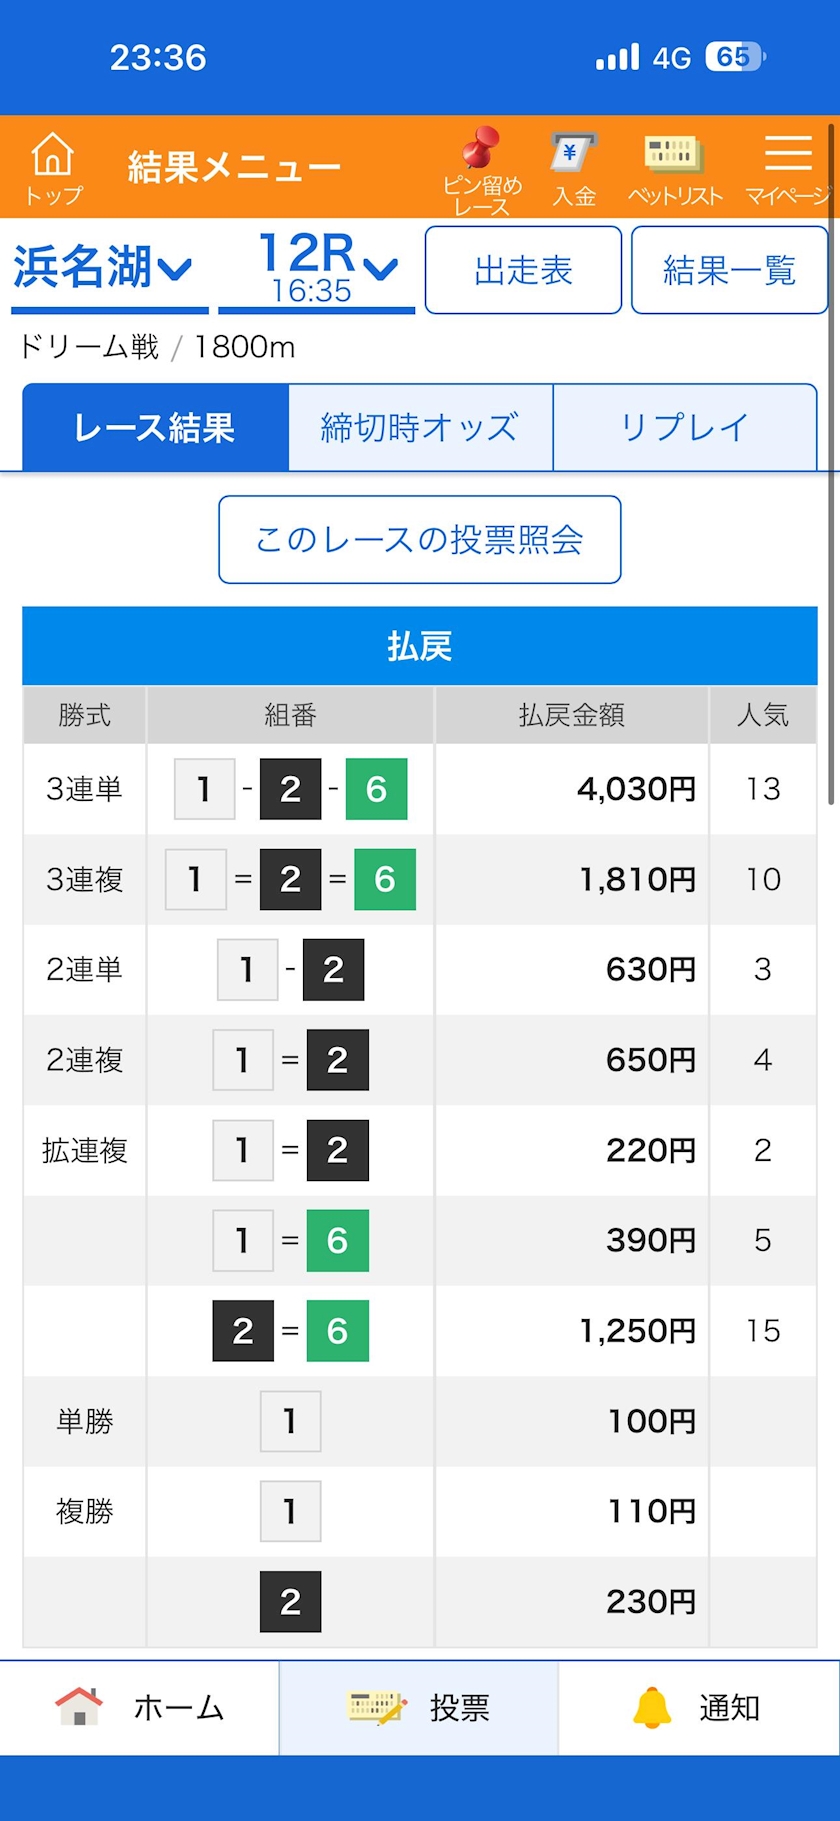Tap the 払戻 blue section header
Screen dimensions: 840x1821
tap(420, 646)
